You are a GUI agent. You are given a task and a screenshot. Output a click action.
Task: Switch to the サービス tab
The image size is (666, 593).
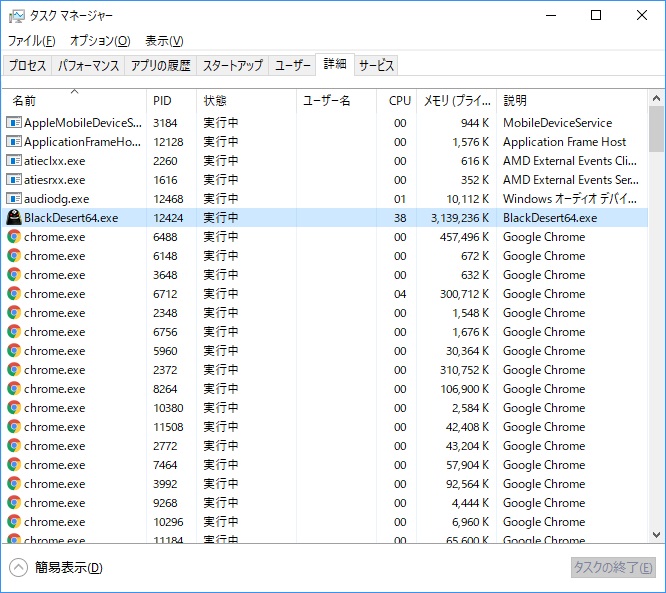pos(376,65)
